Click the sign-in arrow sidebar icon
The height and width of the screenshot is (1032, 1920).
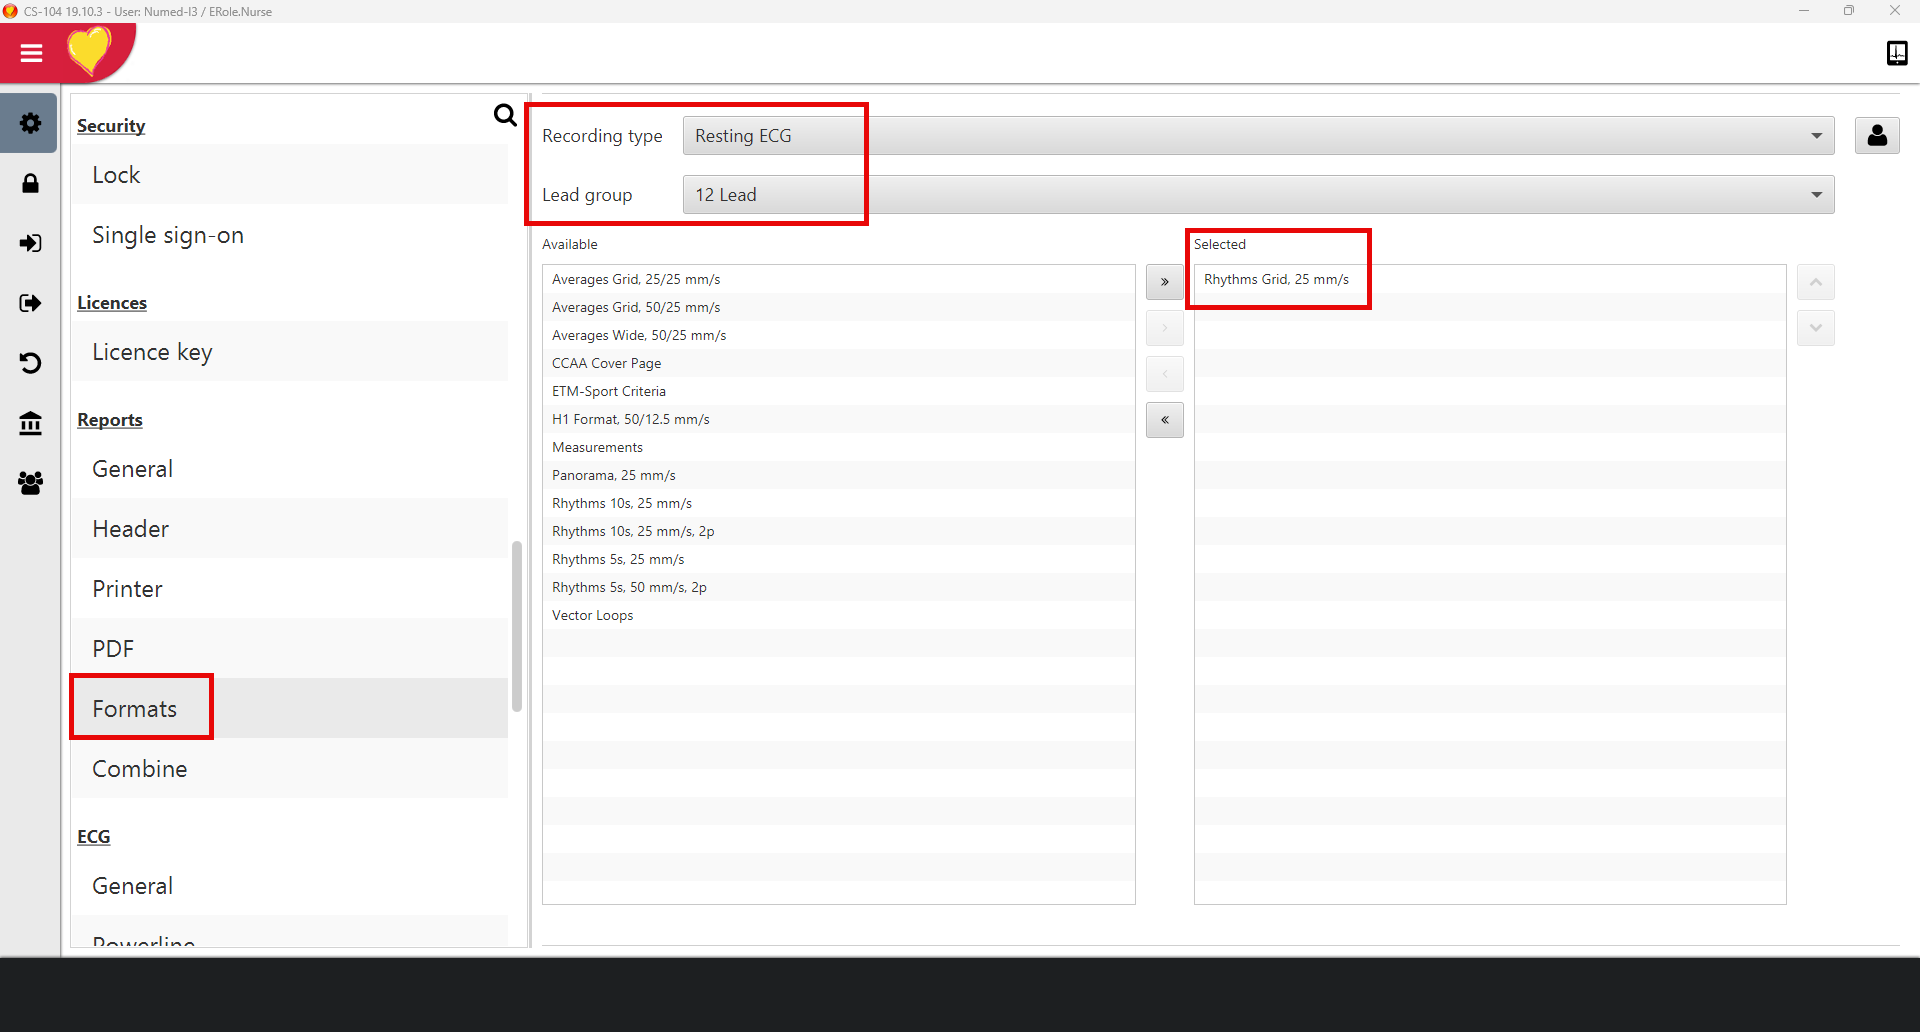tap(30, 243)
